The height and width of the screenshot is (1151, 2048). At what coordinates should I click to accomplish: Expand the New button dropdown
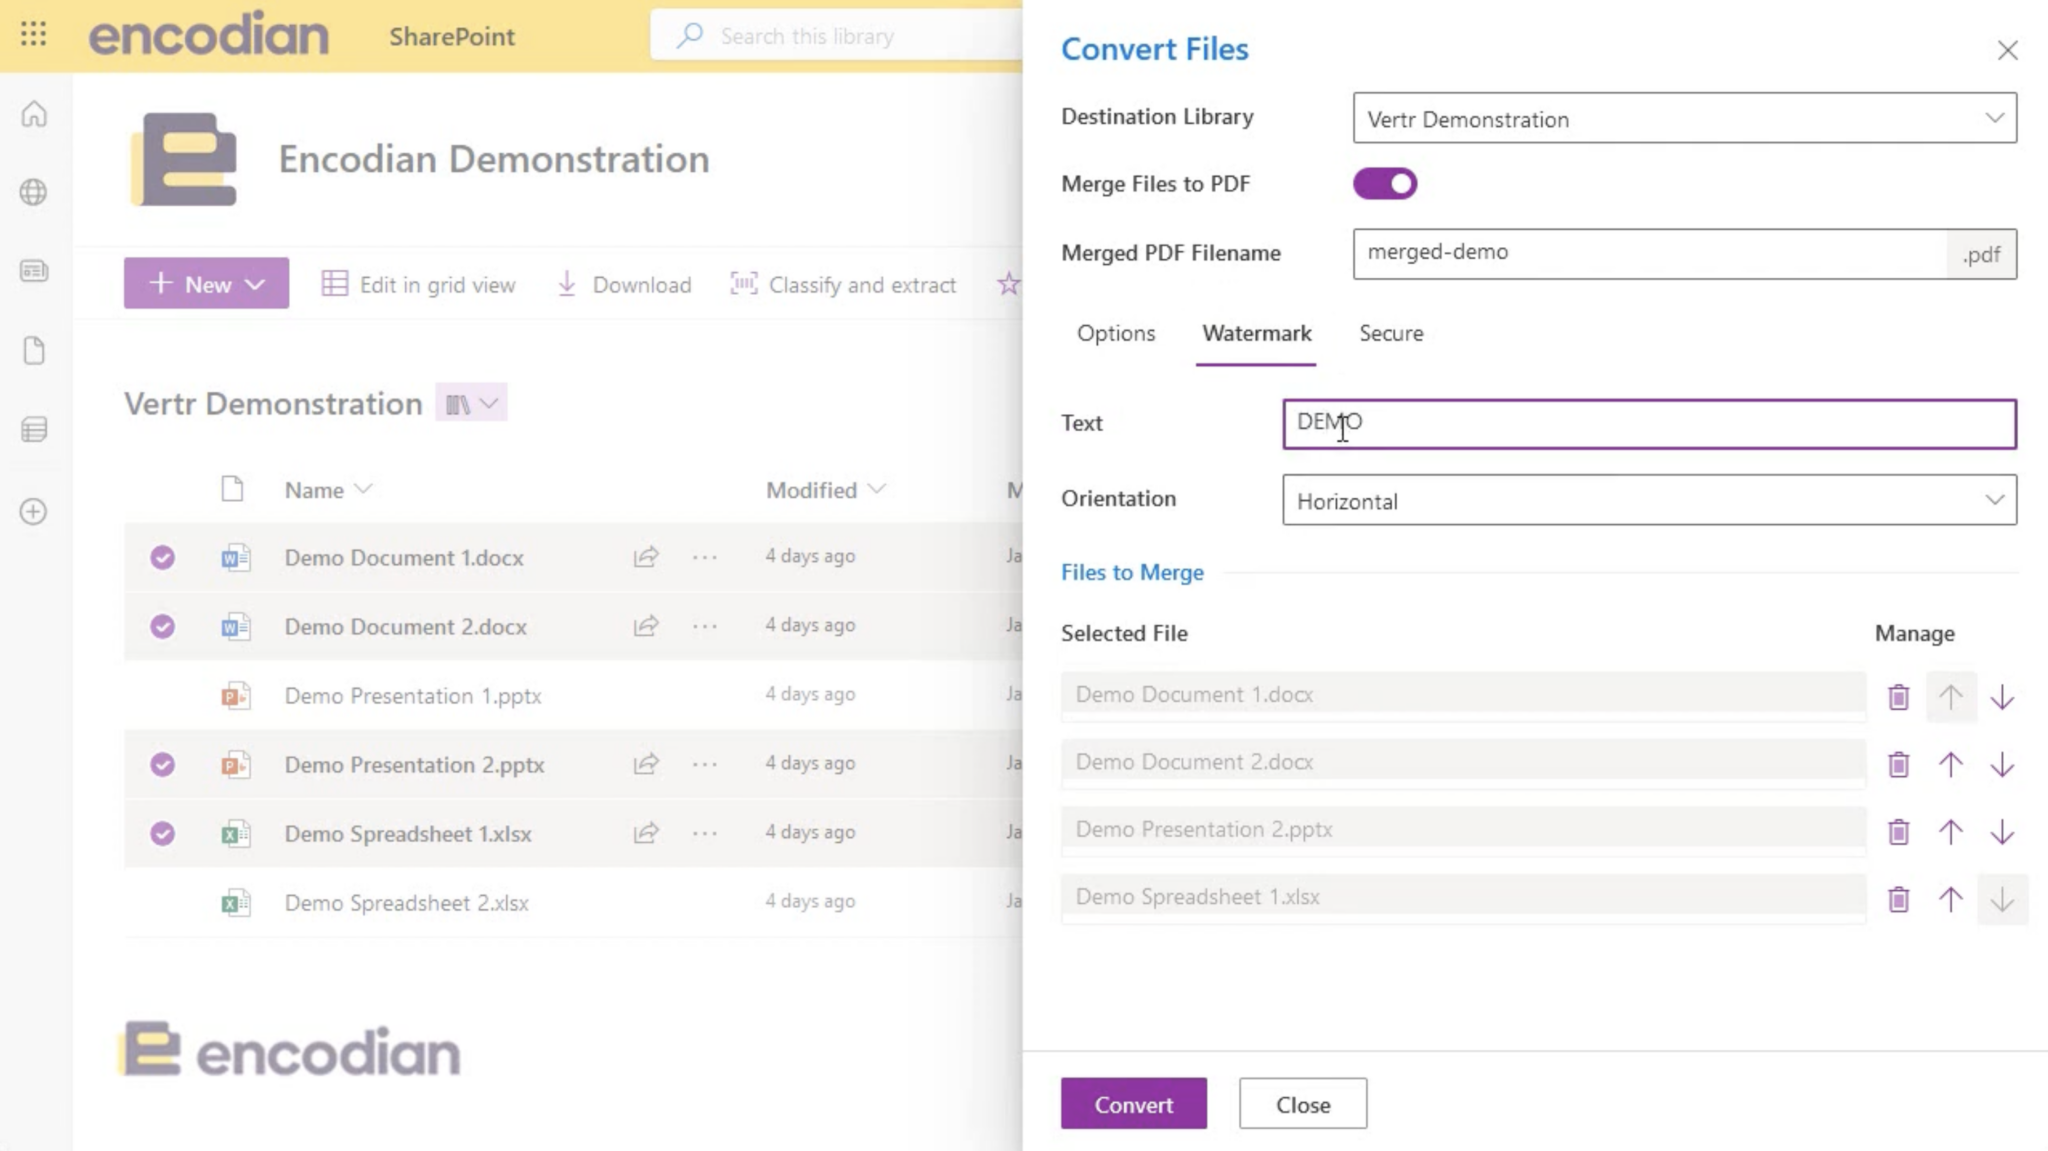pyautogui.click(x=206, y=284)
